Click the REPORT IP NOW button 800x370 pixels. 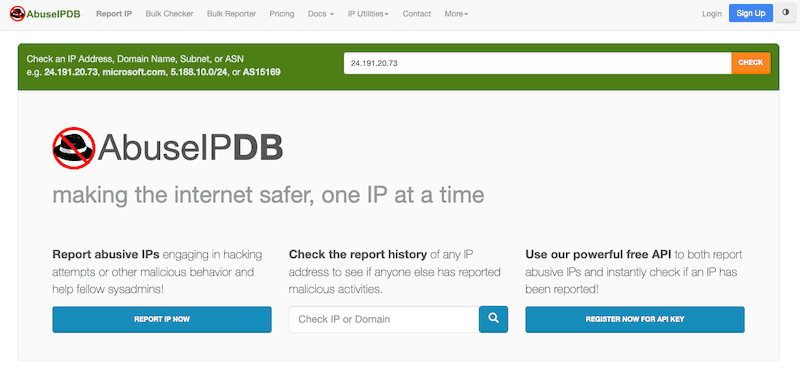tap(162, 319)
